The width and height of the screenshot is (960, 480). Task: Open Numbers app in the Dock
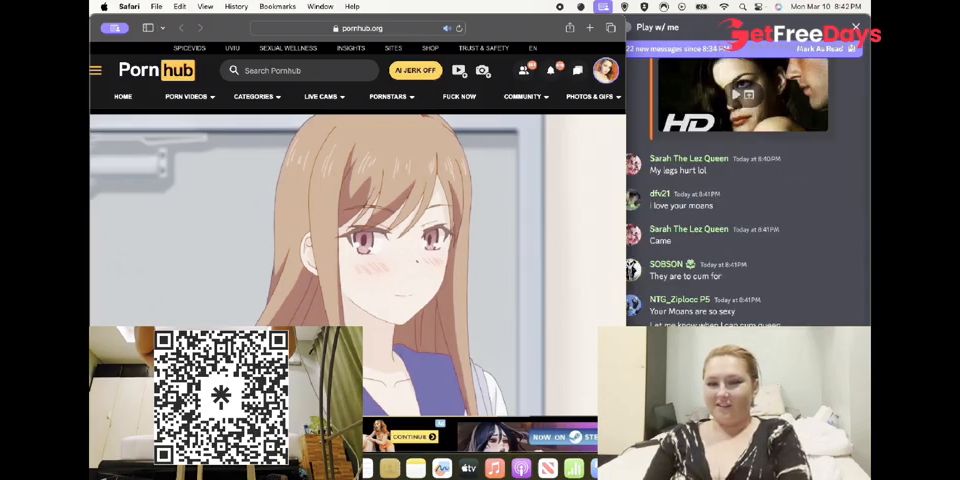pyautogui.click(x=574, y=468)
